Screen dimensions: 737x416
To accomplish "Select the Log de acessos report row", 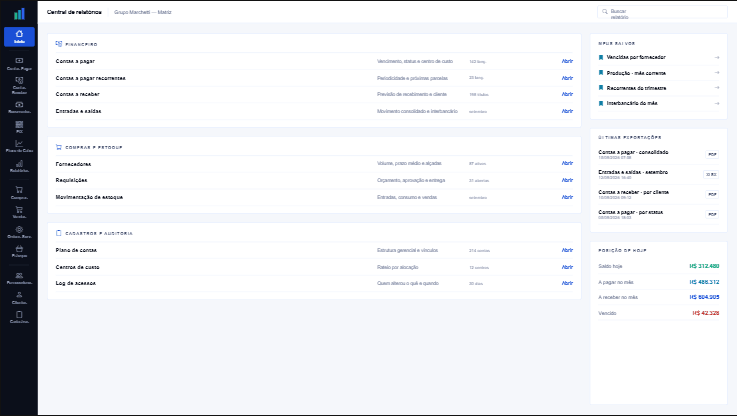I will pyautogui.click(x=314, y=283).
